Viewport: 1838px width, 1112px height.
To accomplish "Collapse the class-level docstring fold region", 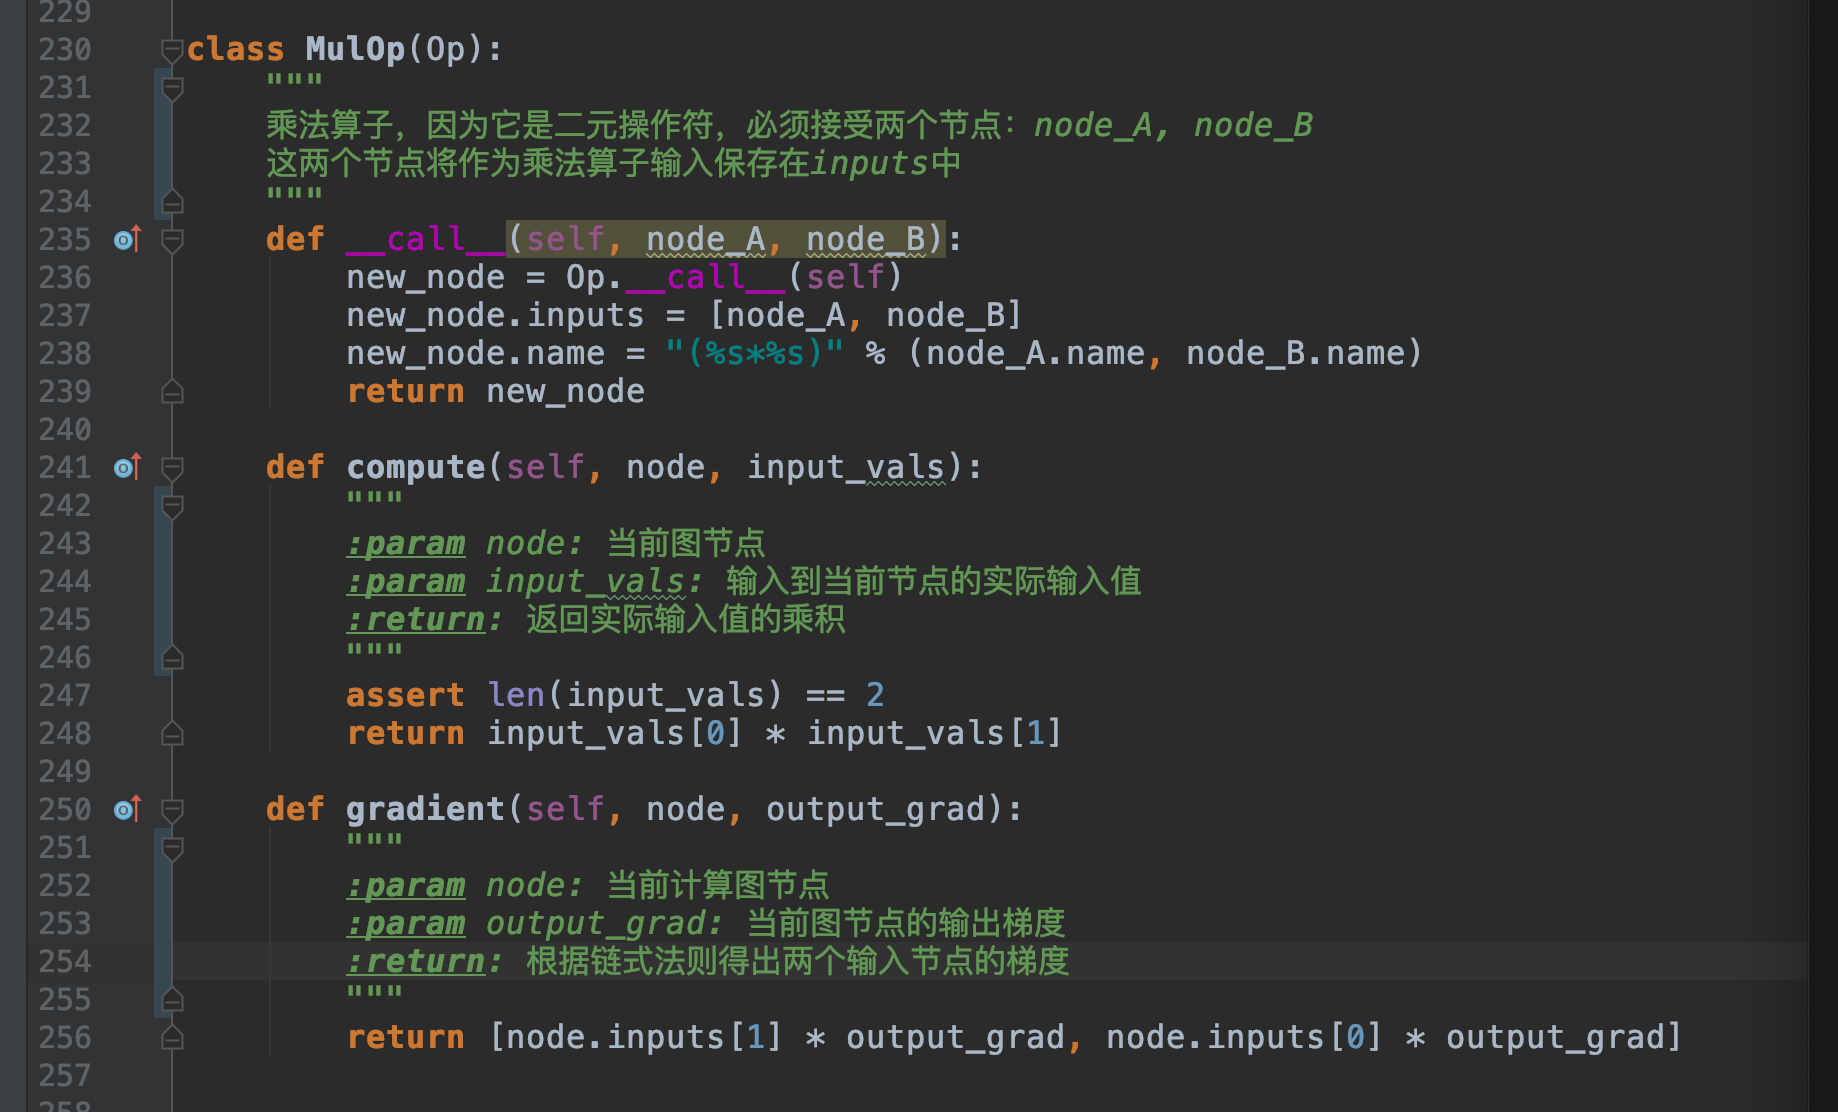I will coord(172,87).
